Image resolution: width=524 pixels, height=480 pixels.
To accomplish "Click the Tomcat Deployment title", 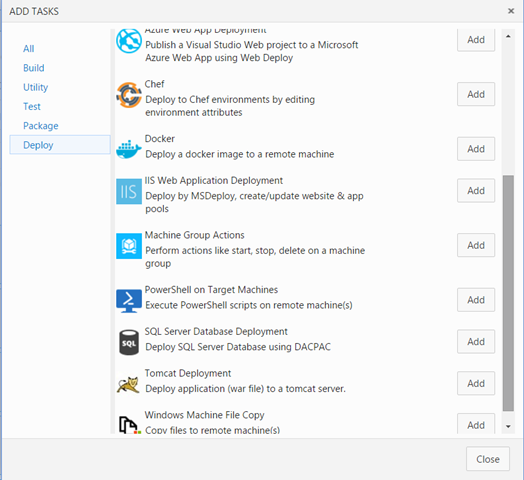I will click(188, 373).
